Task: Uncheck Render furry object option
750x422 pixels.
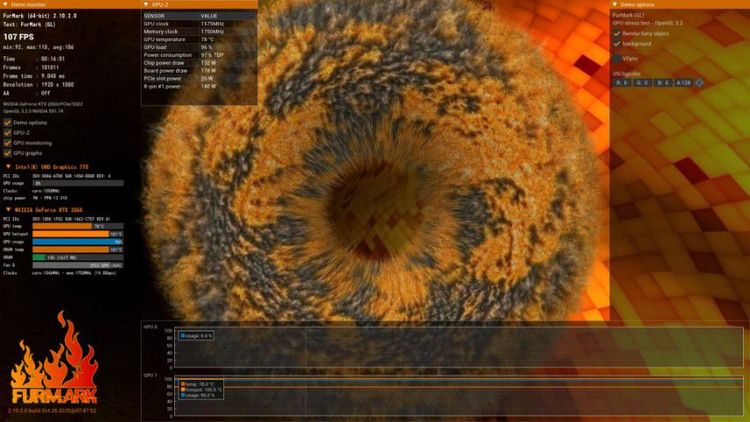Action: [616, 33]
